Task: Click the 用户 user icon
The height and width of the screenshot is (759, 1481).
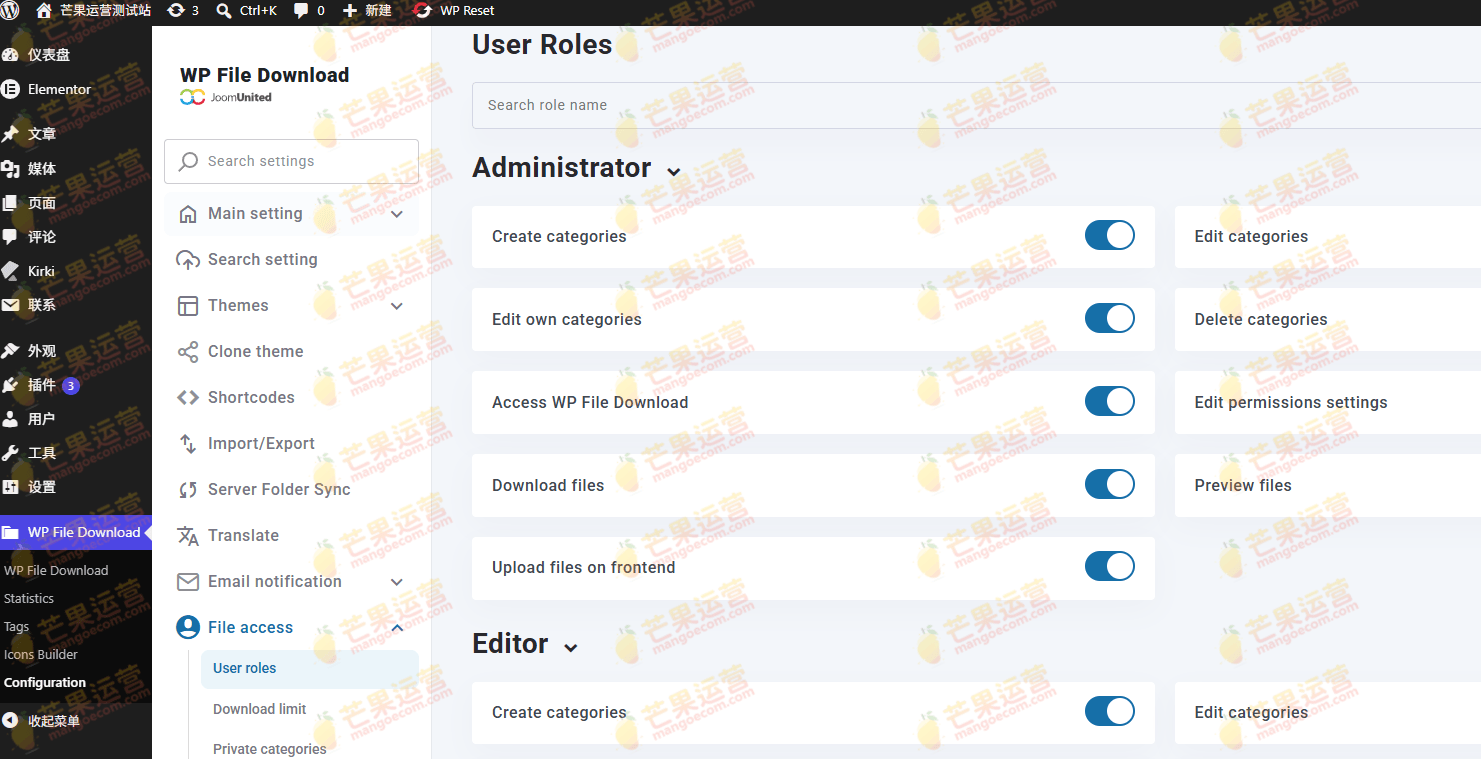Action: click(x=10, y=419)
